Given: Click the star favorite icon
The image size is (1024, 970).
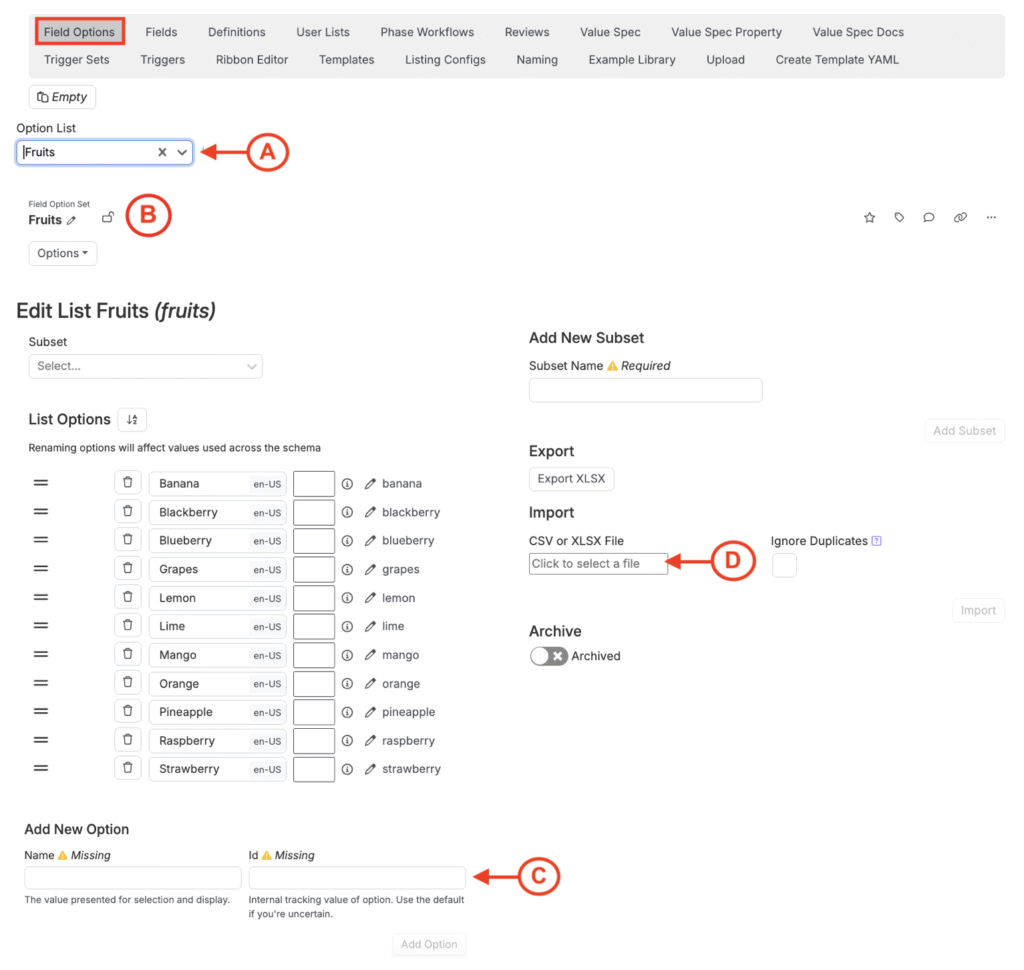Looking at the screenshot, I should tap(869, 217).
